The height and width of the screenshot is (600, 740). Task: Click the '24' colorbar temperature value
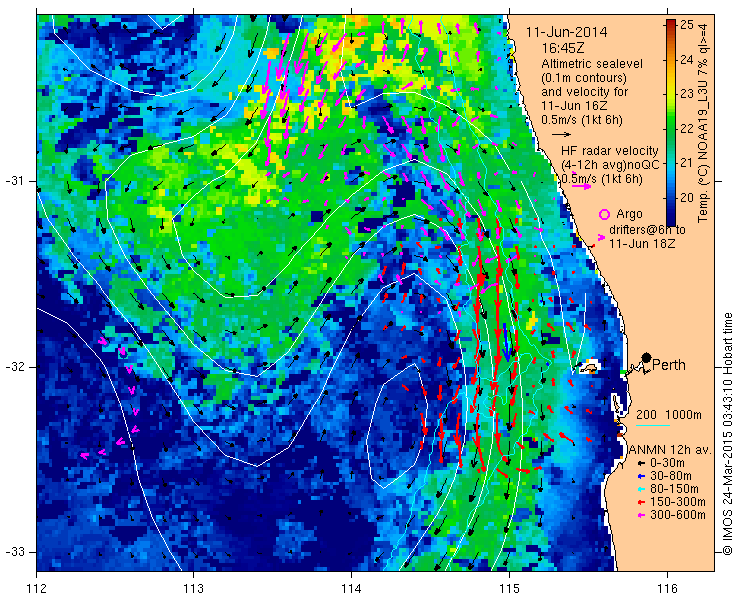(x=687, y=59)
